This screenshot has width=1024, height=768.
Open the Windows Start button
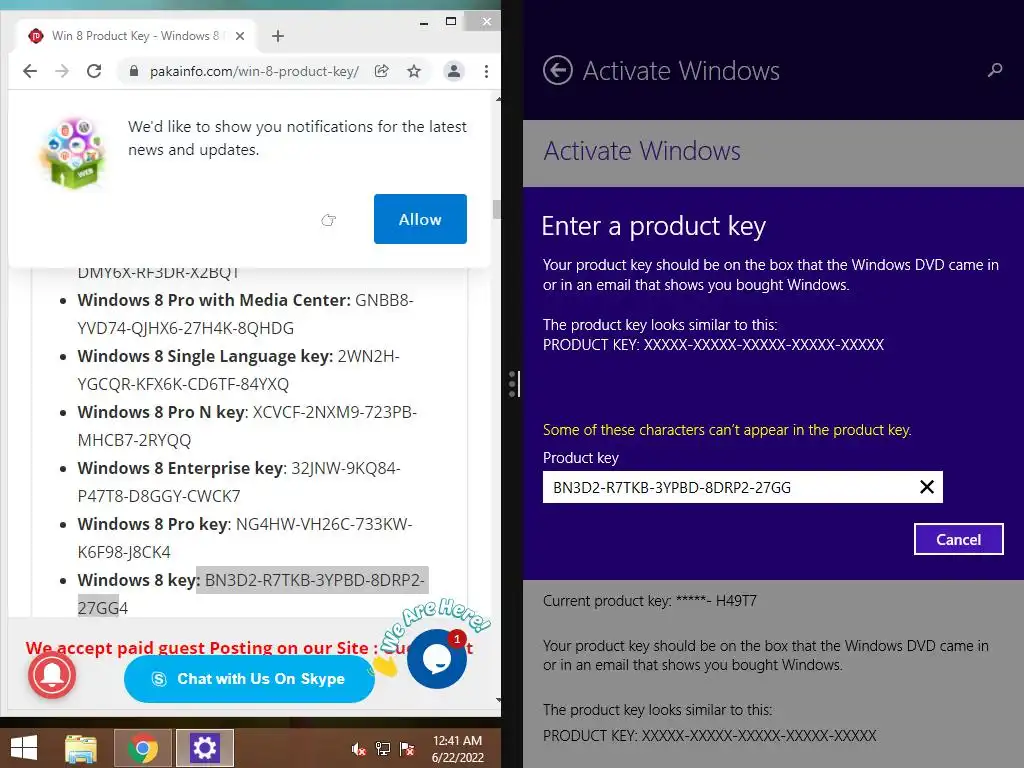click(x=24, y=748)
